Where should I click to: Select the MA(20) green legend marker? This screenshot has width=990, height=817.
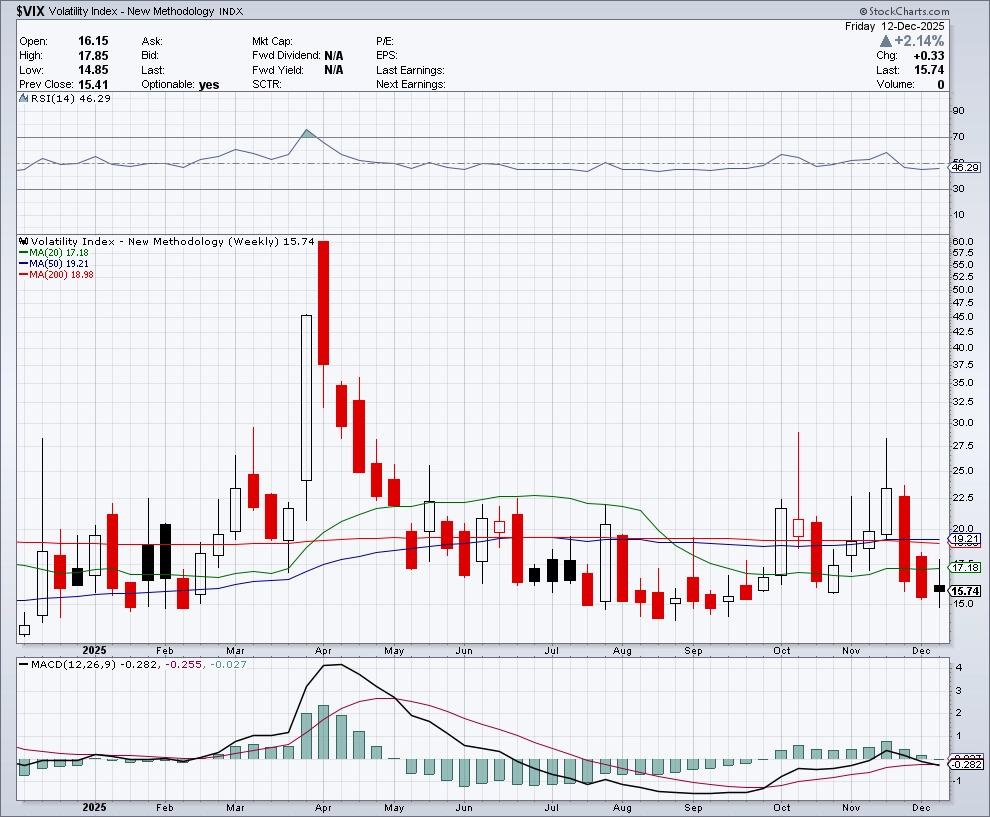[x=24, y=253]
